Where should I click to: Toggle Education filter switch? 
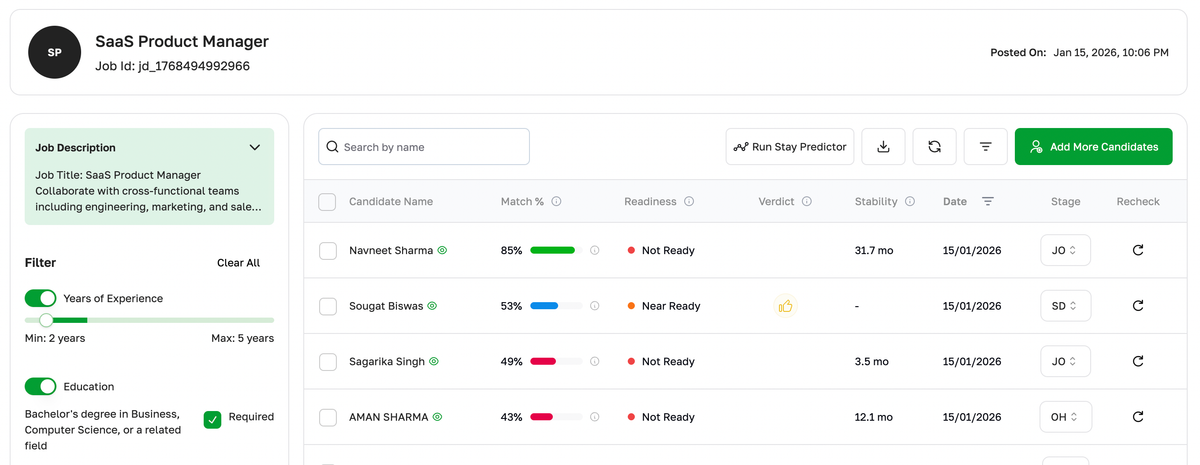(x=41, y=386)
